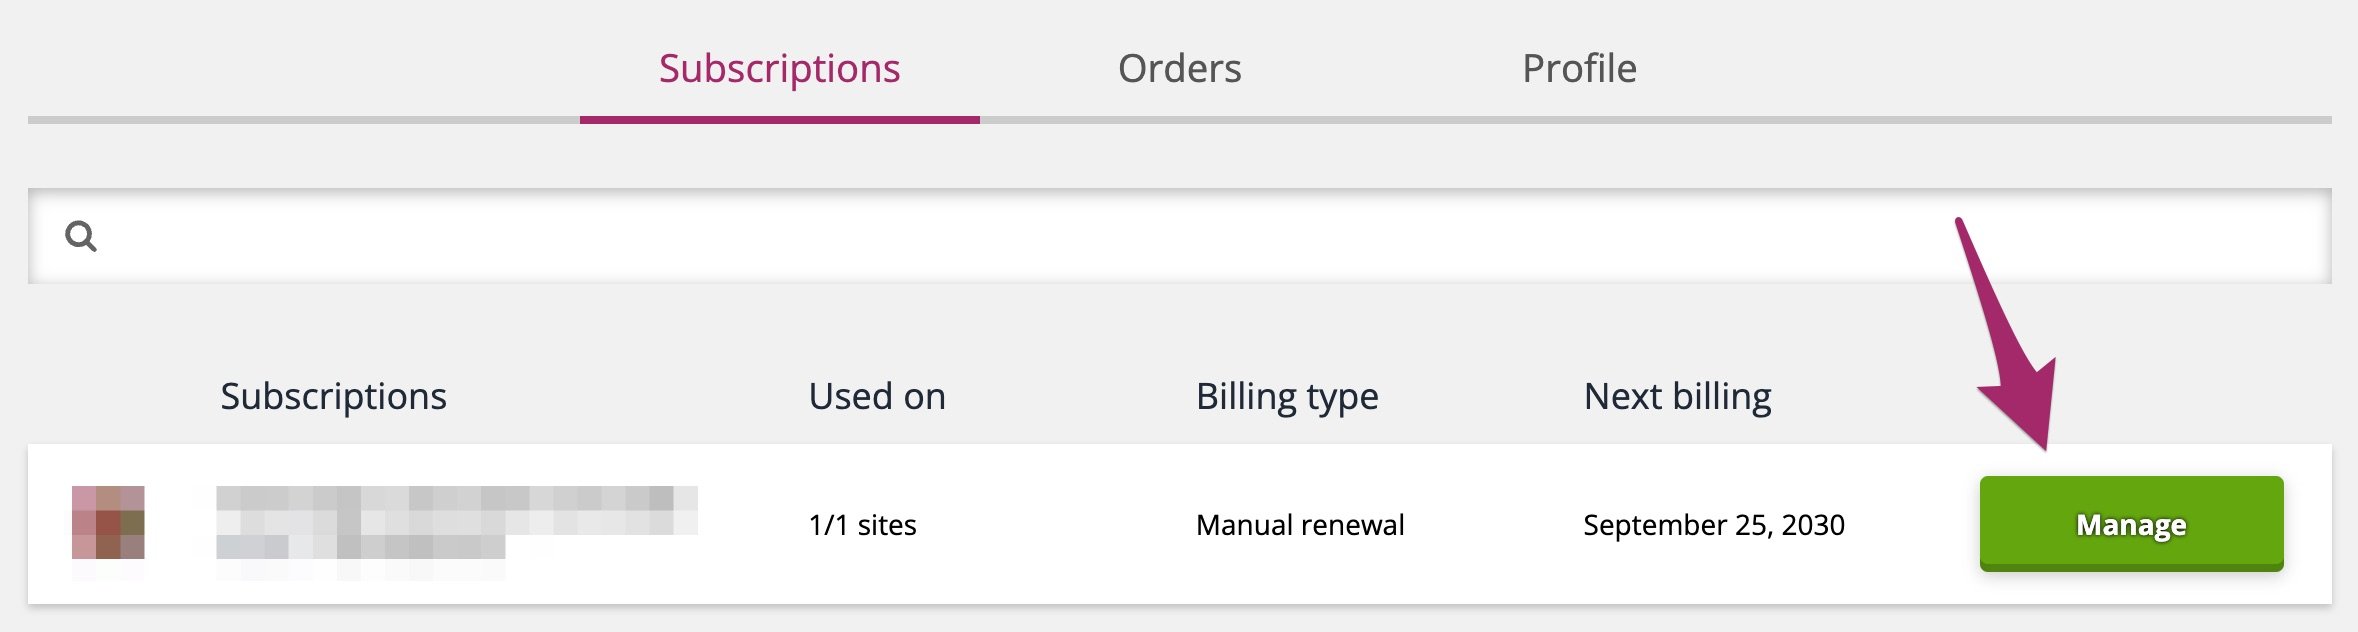Click the Next billing column header
2358x632 pixels.
pos(1677,394)
